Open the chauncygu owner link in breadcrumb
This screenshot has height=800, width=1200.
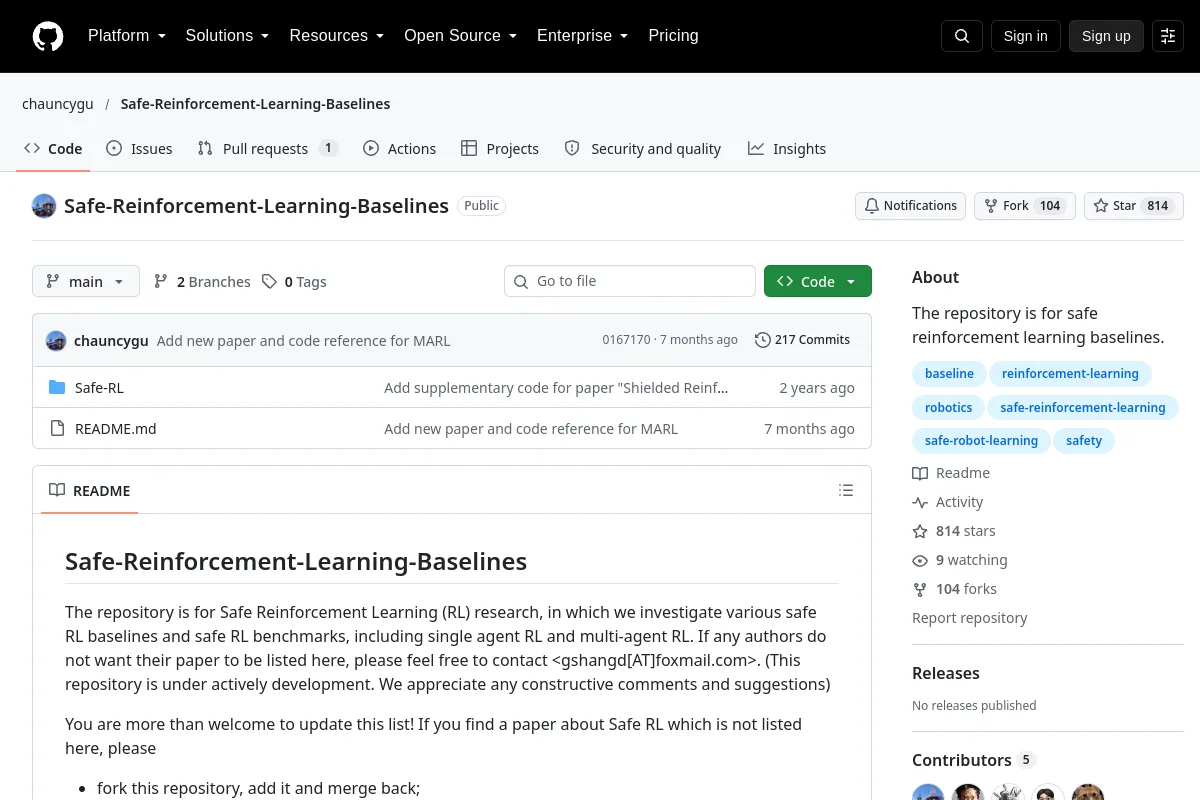click(x=58, y=104)
